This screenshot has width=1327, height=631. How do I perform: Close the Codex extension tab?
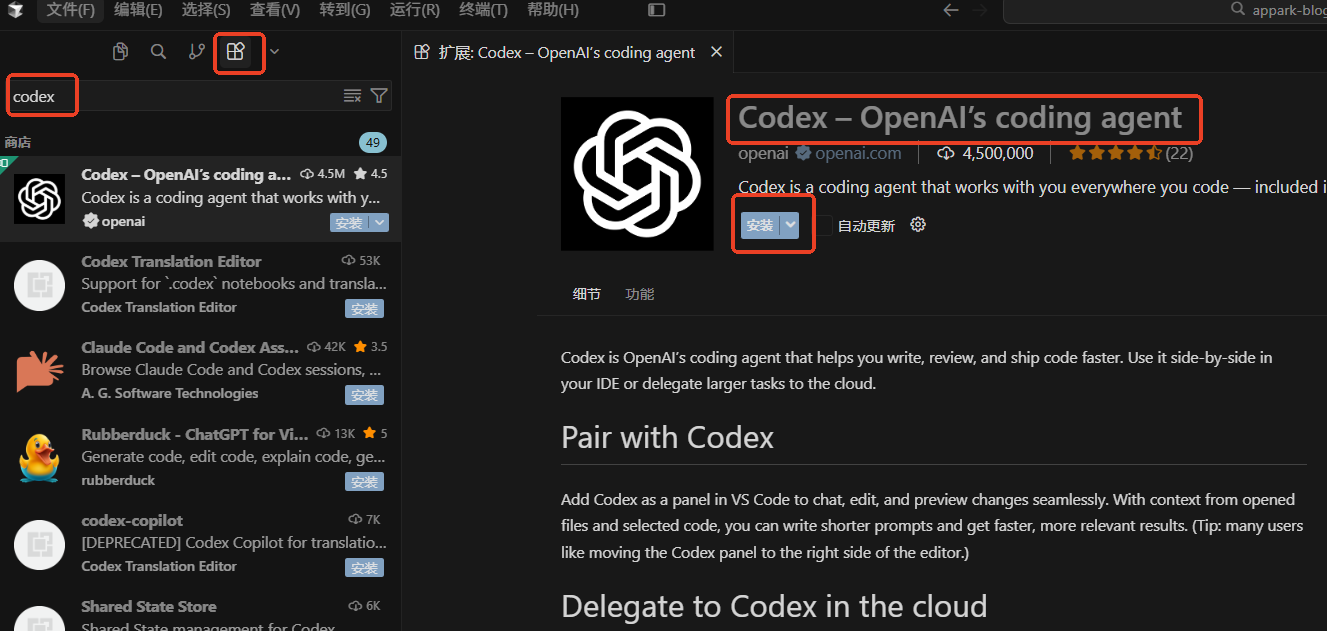point(716,52)
